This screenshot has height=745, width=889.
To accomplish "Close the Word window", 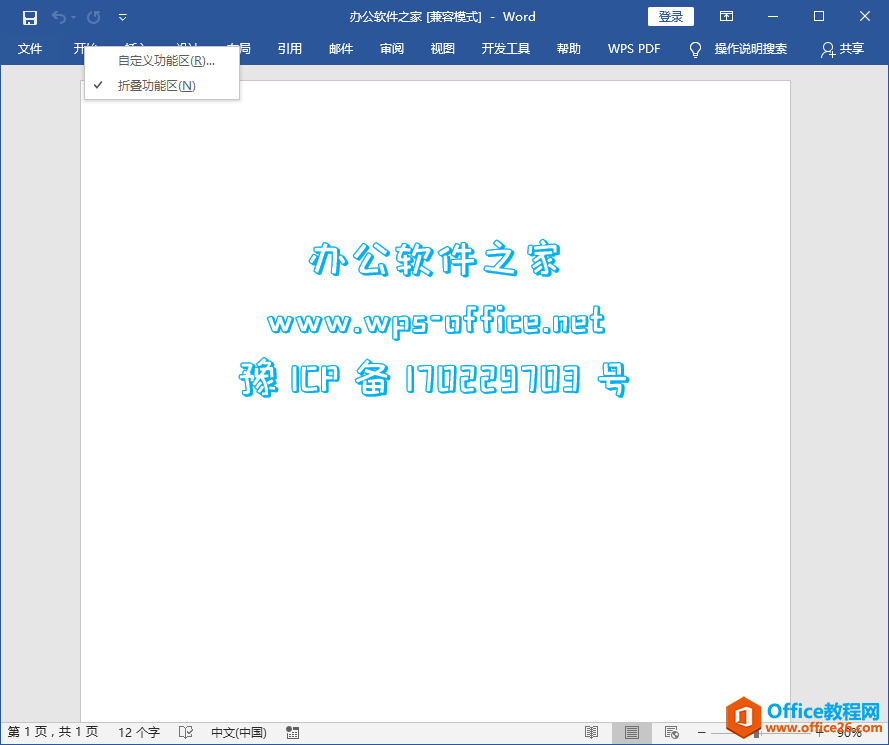I will point(865,16).
